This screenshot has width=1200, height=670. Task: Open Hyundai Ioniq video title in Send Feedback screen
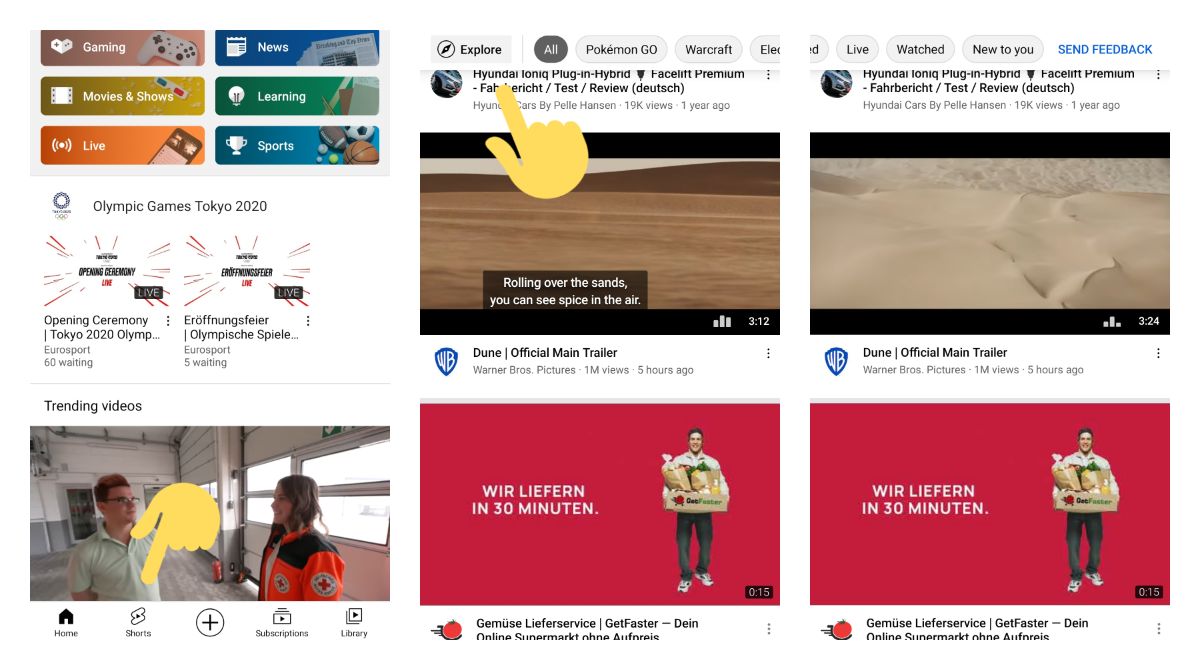click(998, 81)
